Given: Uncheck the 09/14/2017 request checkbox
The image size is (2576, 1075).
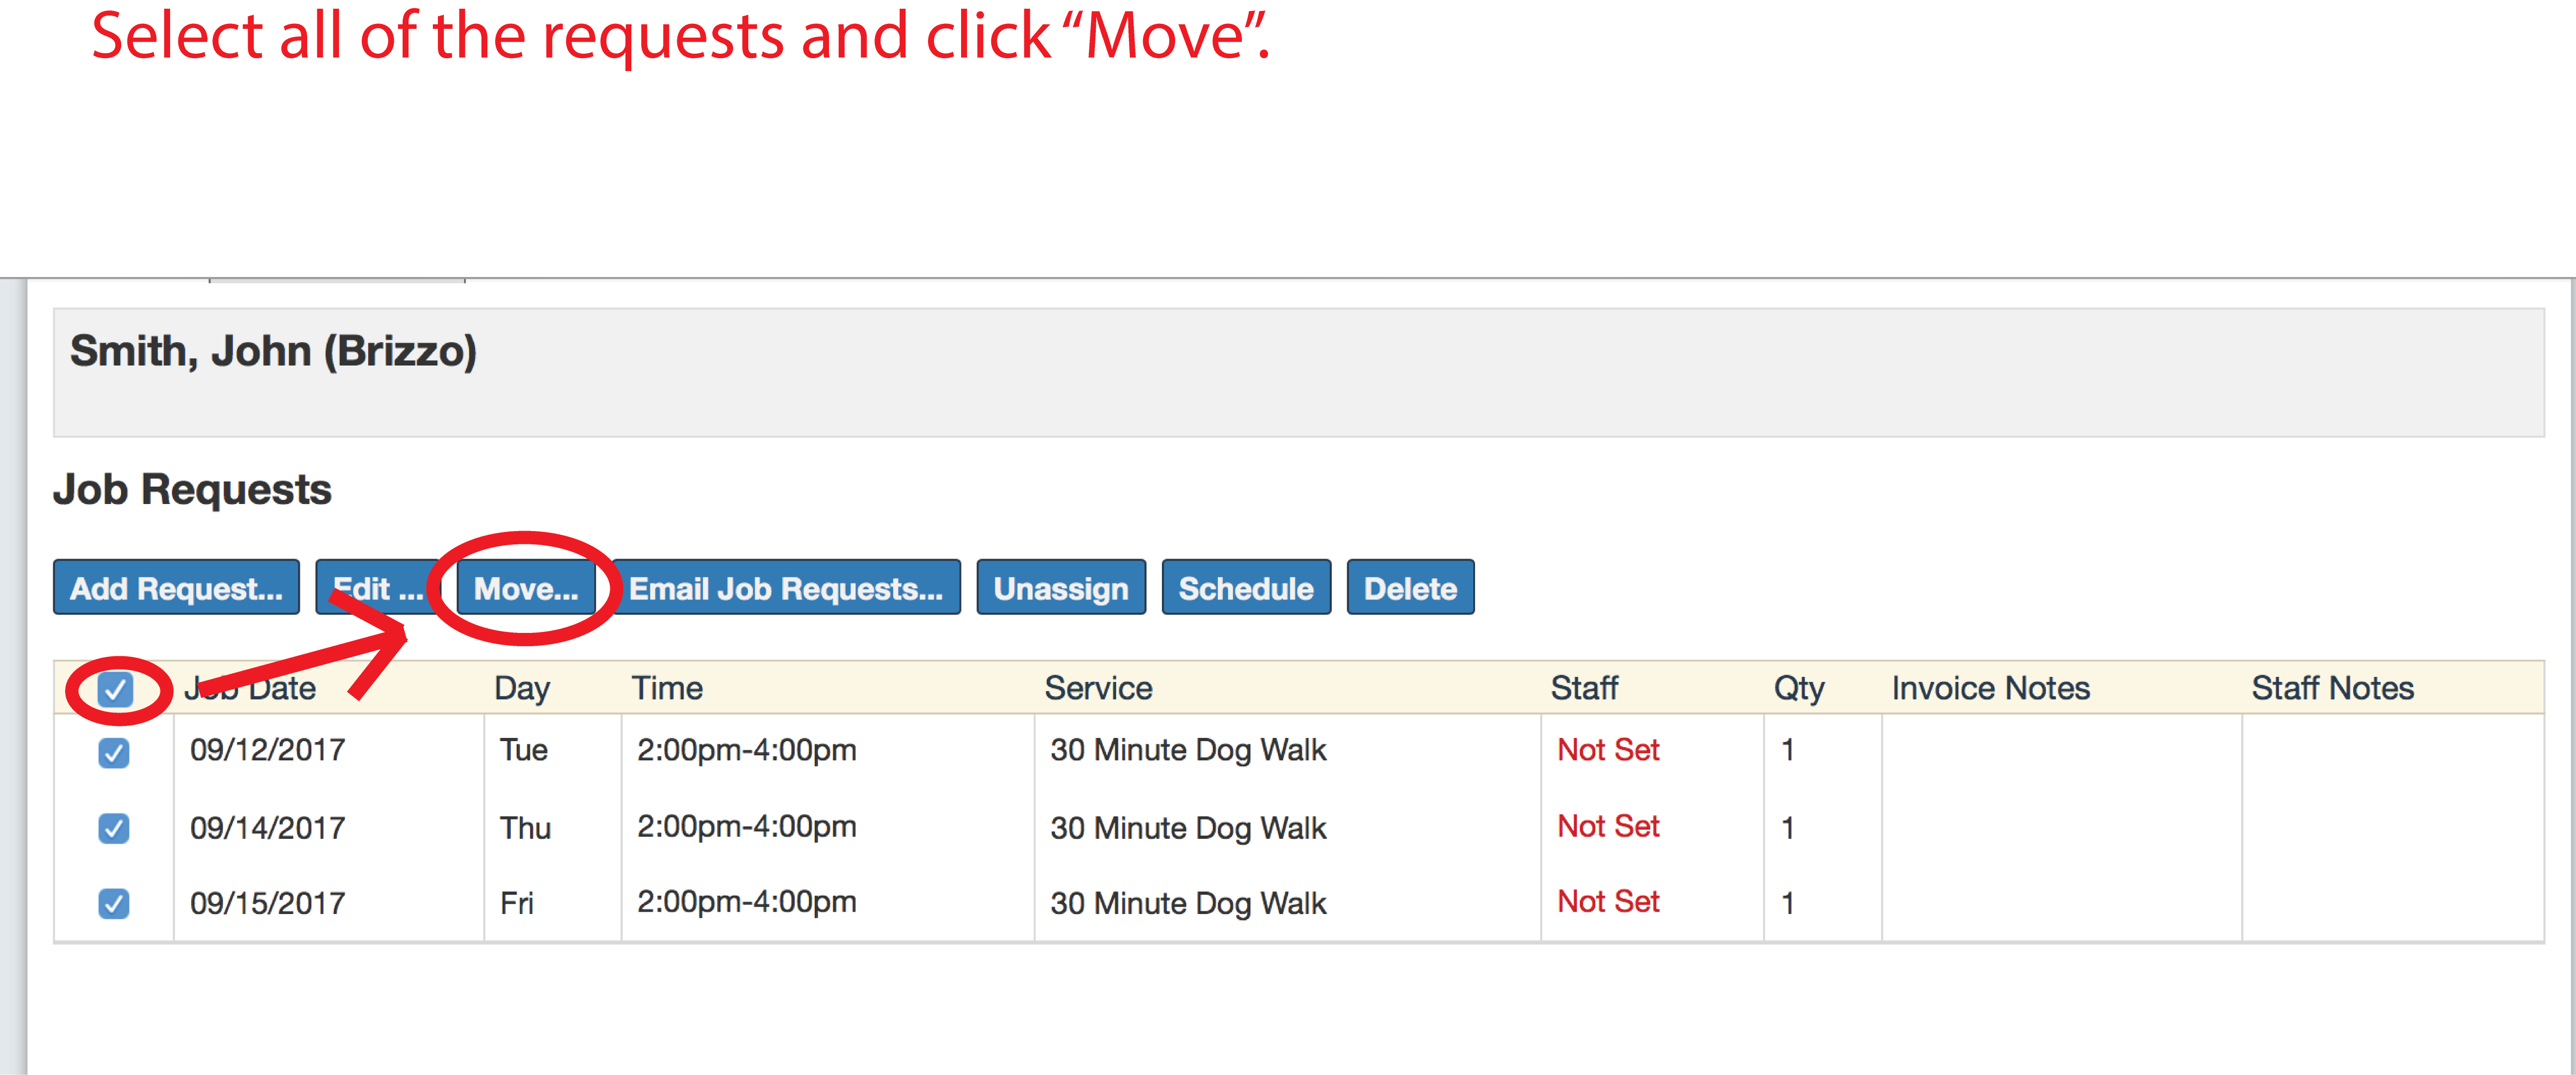Looking at the screenshot, I should click(x=114, y=828).
